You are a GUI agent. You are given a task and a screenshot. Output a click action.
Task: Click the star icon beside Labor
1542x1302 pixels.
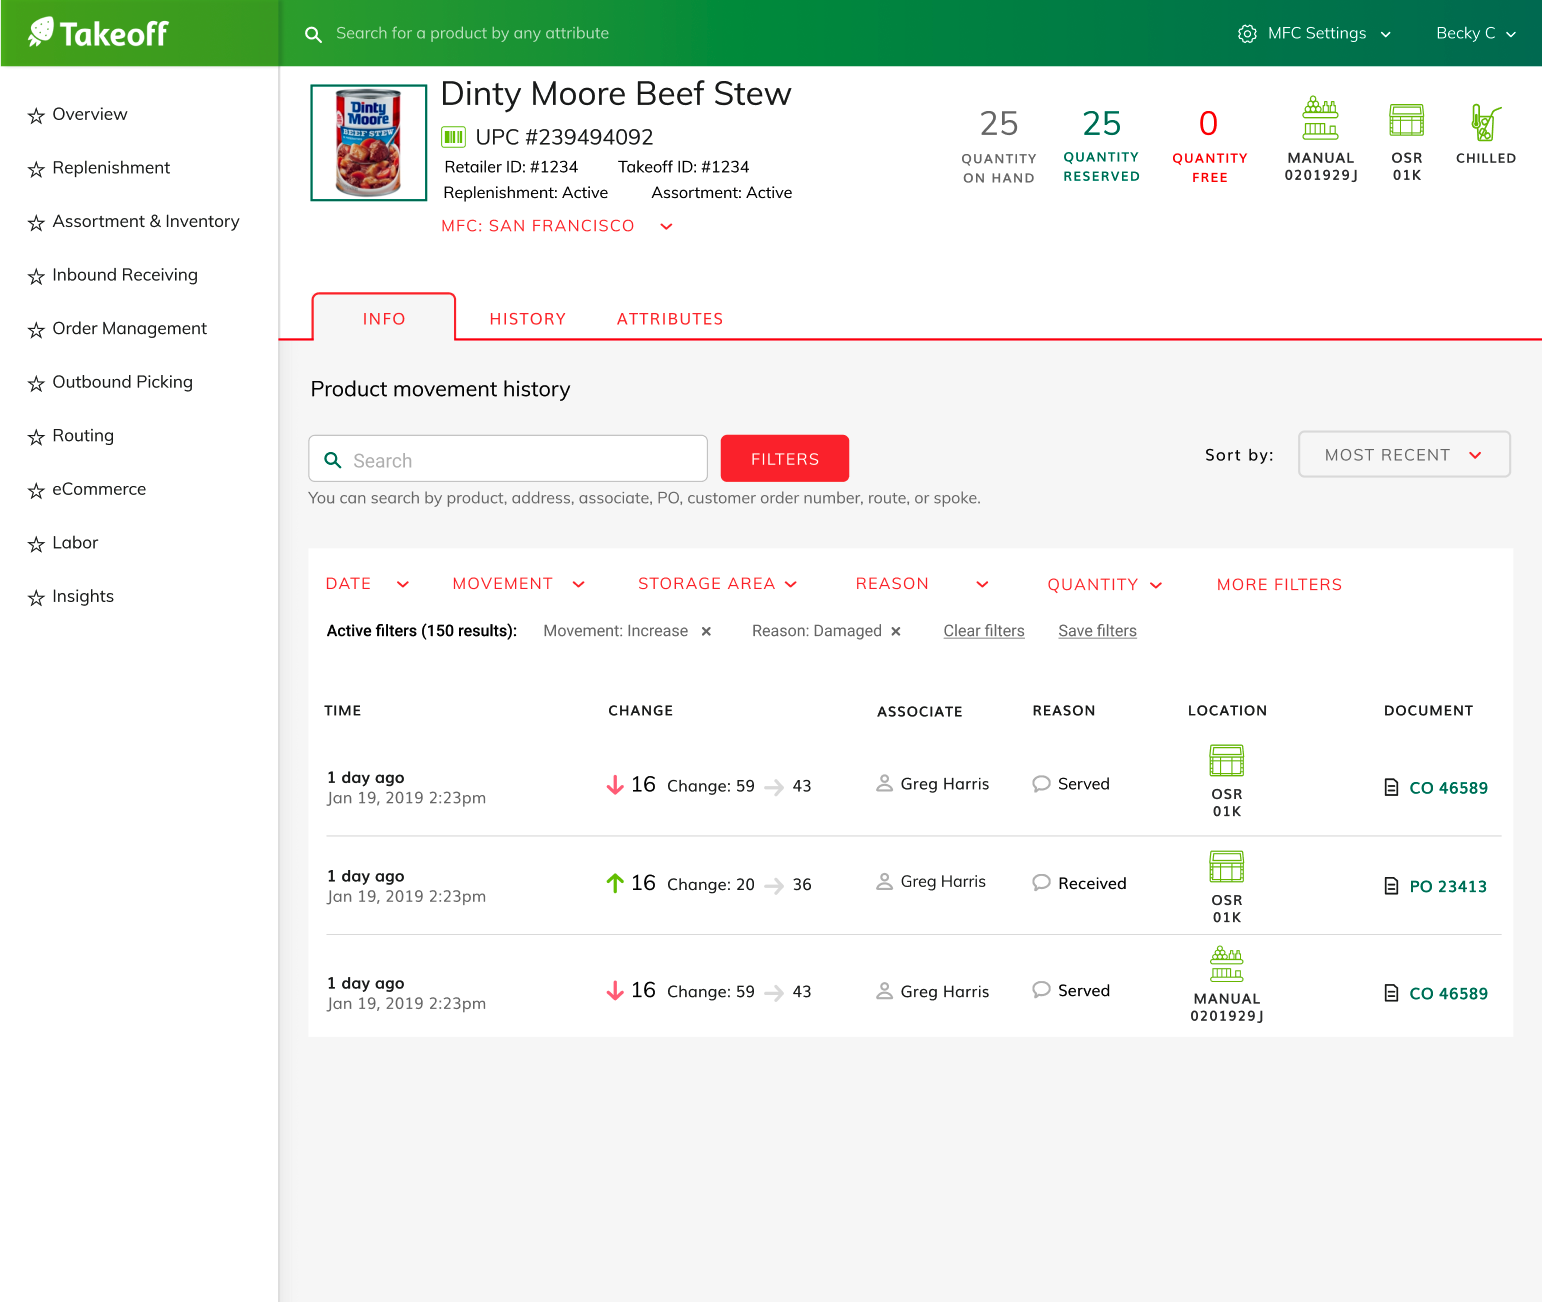[36, 544]
